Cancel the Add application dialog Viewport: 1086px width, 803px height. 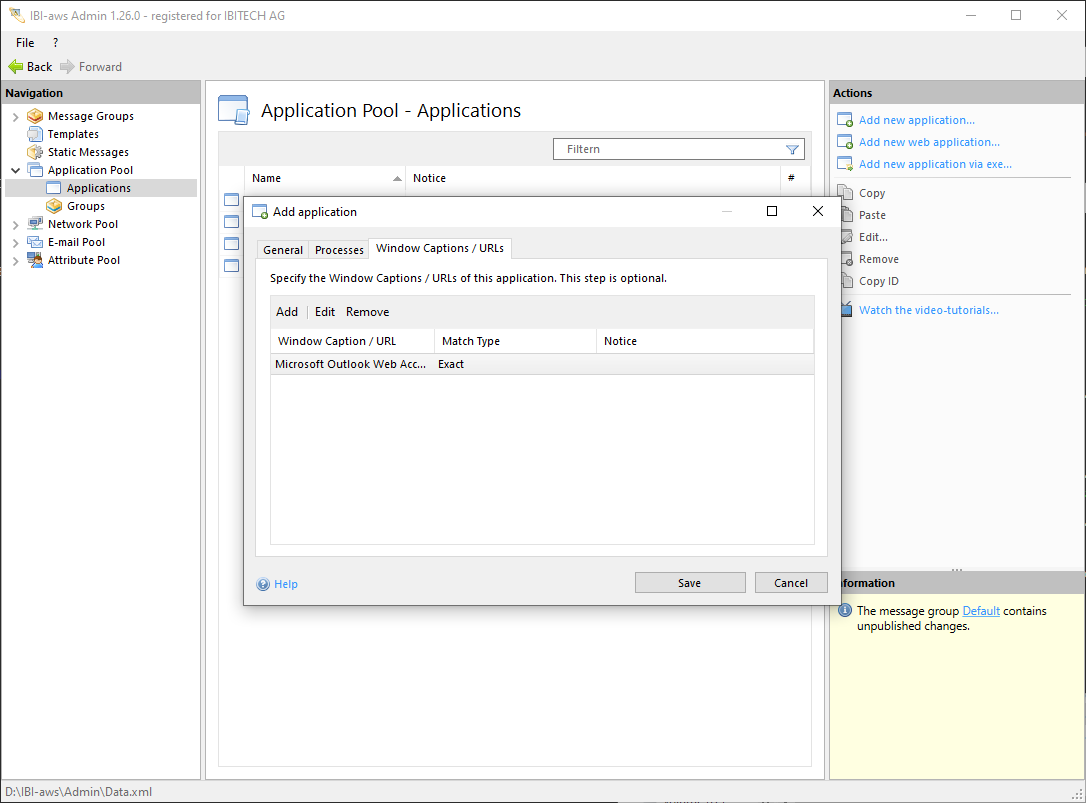coord(790,583)
